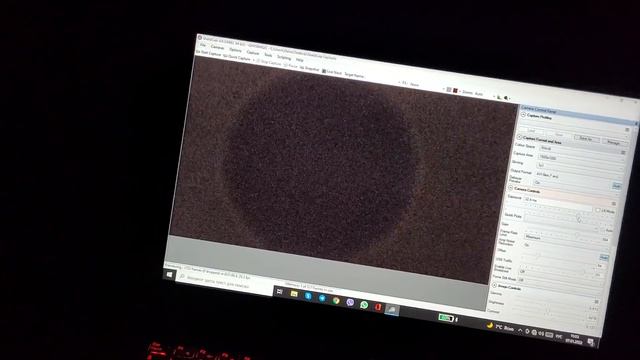Collapse the Capture Profiles section

click(523, 116)
